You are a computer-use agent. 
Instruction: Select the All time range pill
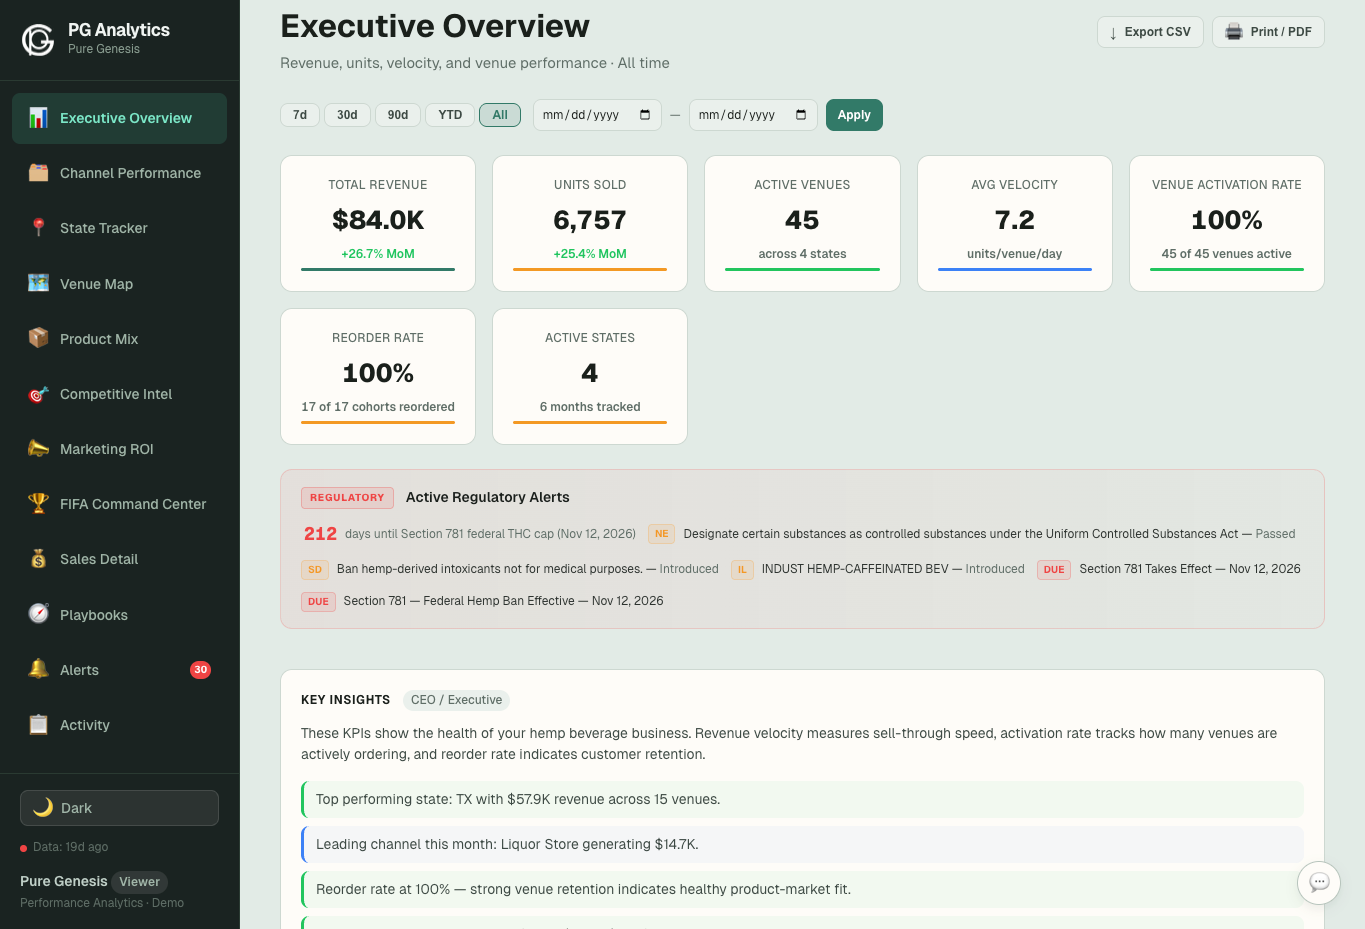500,114
